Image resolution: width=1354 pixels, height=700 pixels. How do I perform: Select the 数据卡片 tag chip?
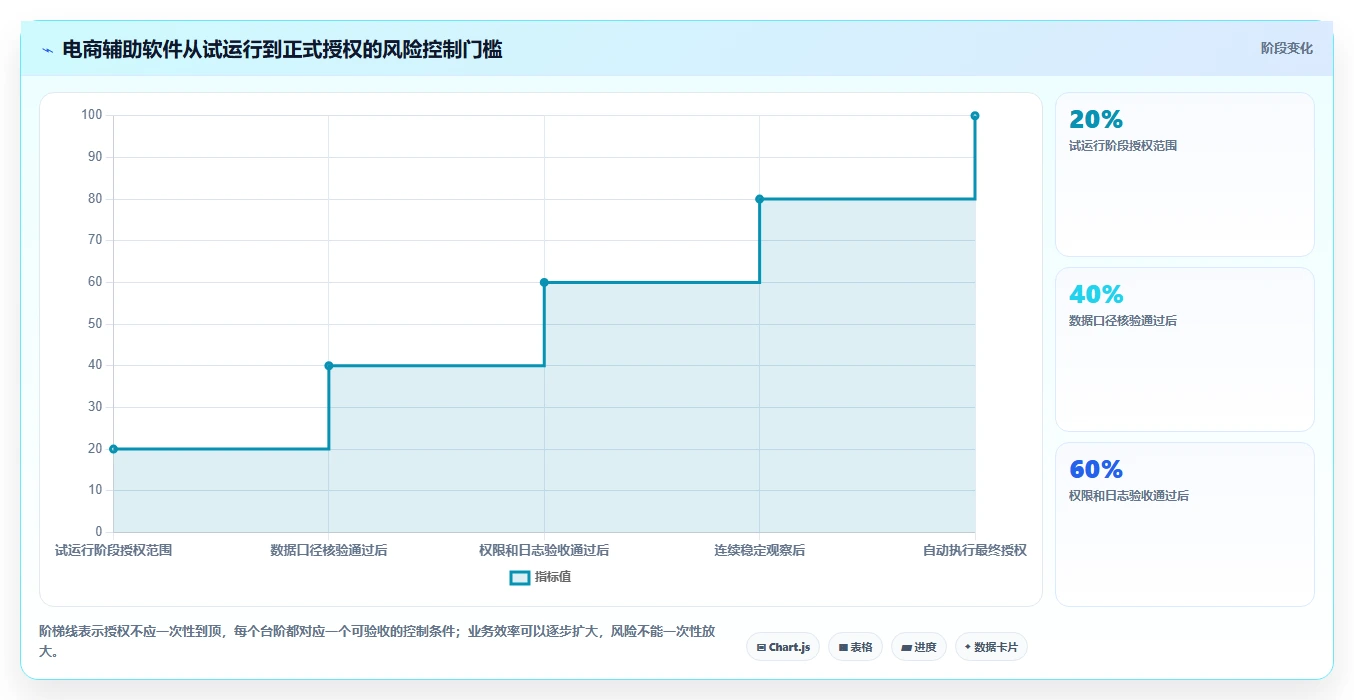991,647
